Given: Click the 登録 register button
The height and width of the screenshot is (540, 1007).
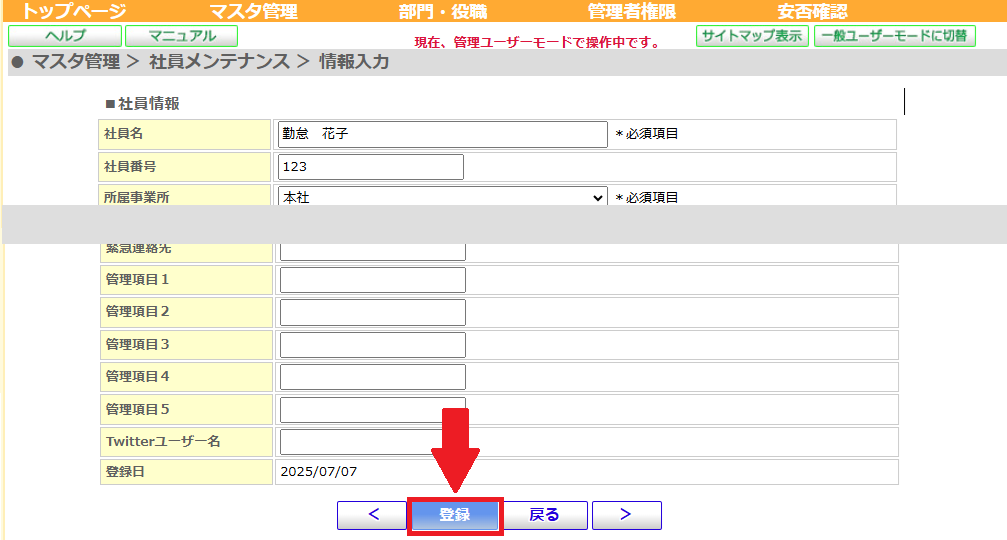Looking at the screenshot, I should 455,515.
